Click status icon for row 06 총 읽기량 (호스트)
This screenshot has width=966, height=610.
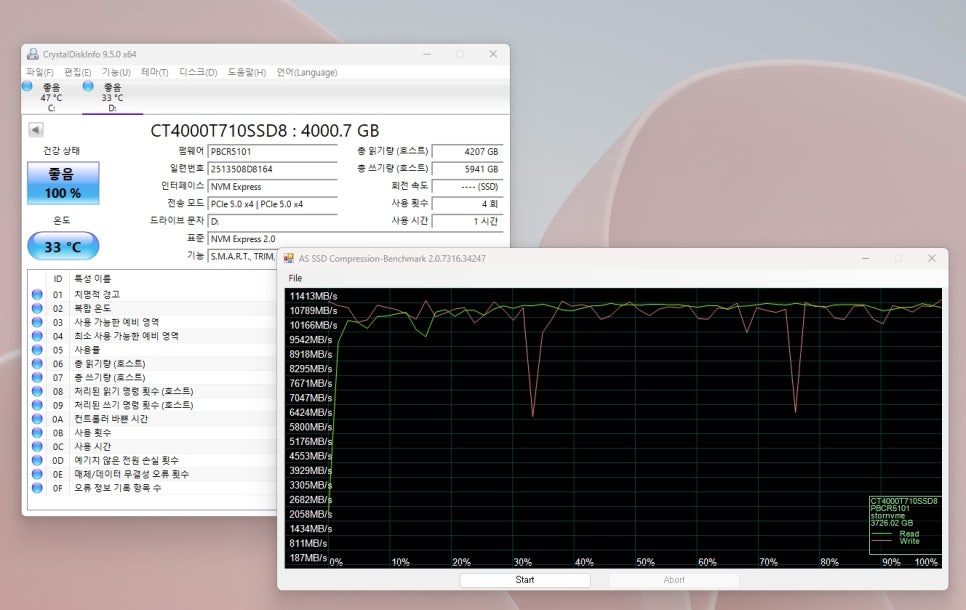pyautogui.click(x=37, y=364)
